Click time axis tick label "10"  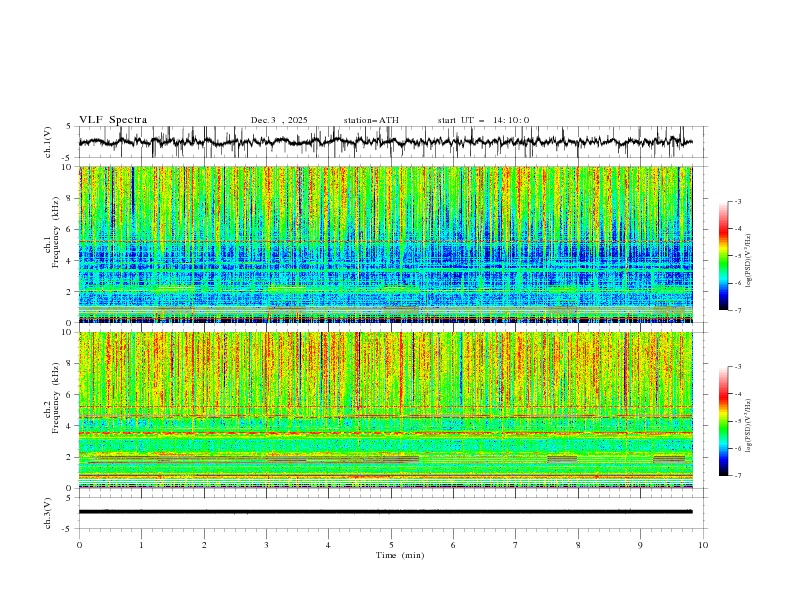703,545
